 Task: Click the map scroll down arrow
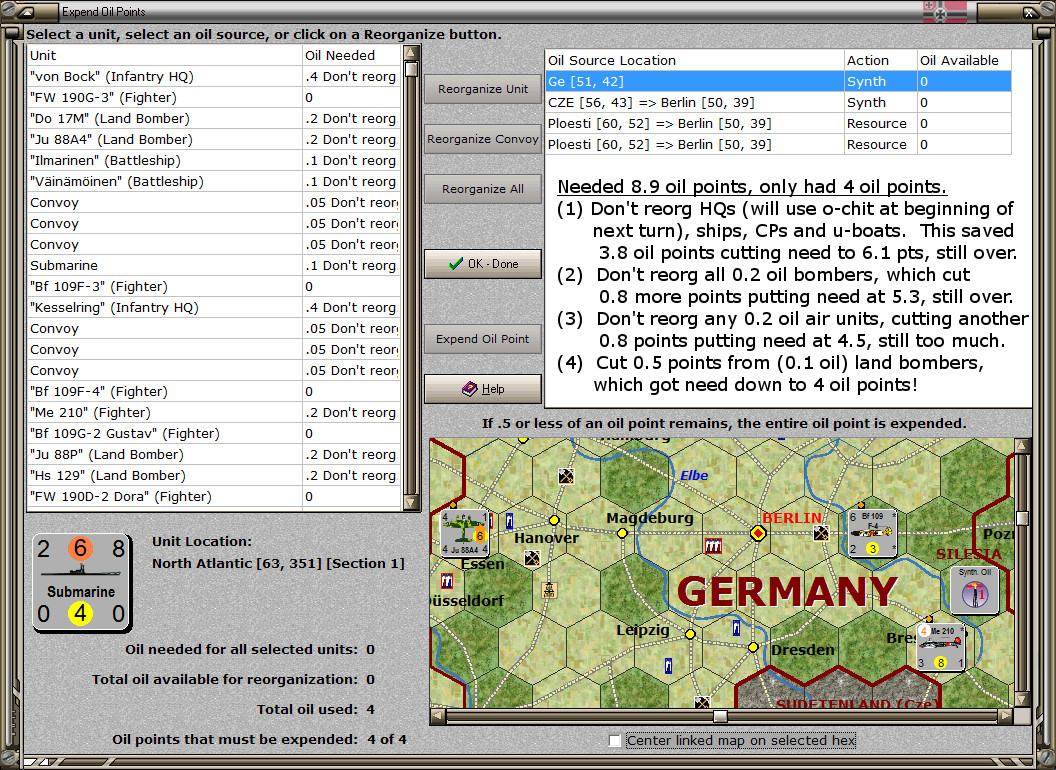tap(1022, 699)
